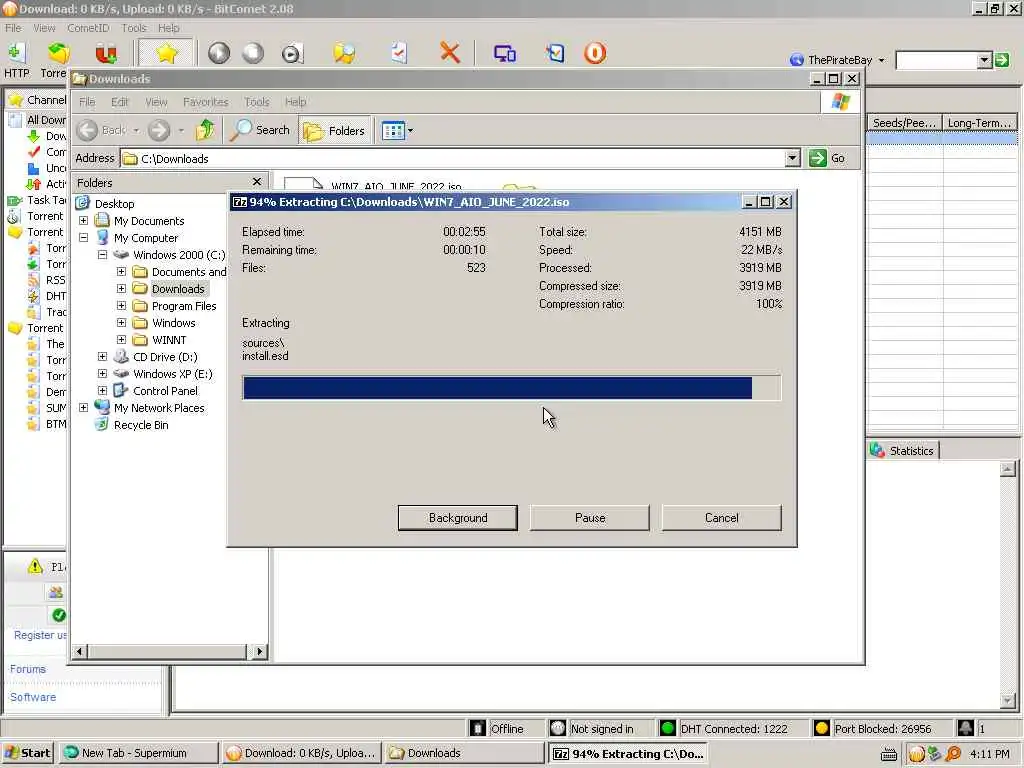Open the Tools menu in Downloads window

point(257,102)
